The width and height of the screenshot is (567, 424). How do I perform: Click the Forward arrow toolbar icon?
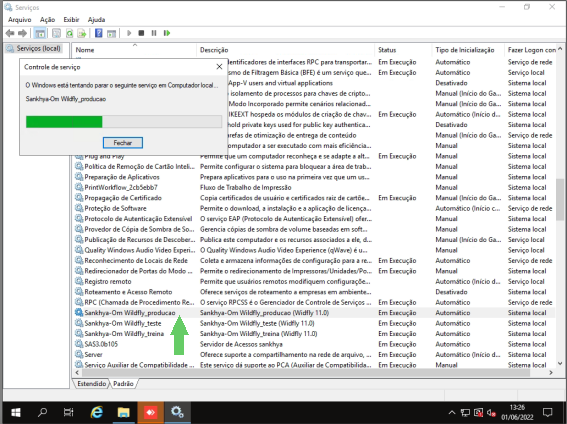tap(22, 33)
